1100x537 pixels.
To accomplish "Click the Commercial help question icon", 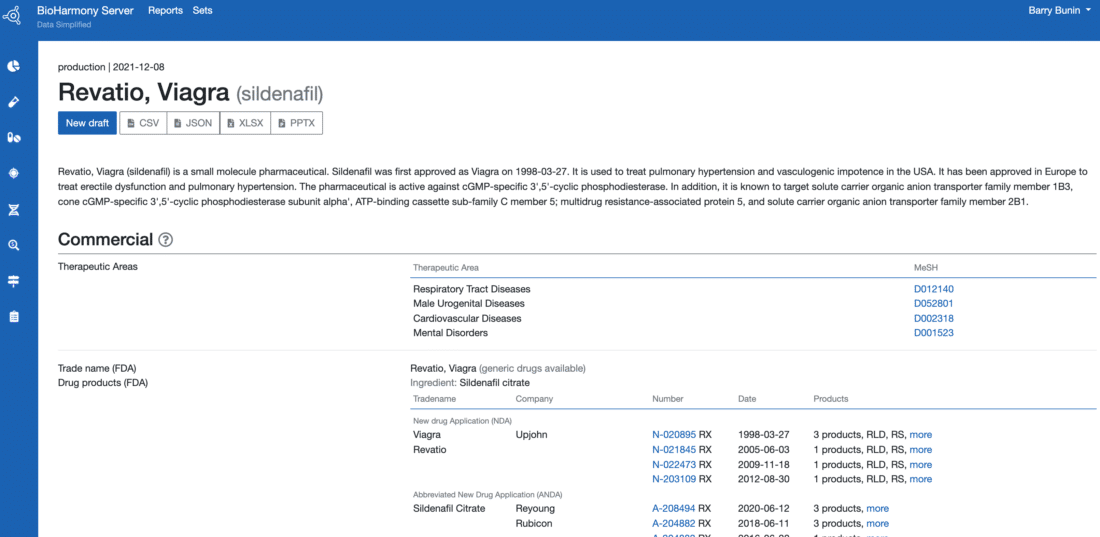I will (166, 240).
